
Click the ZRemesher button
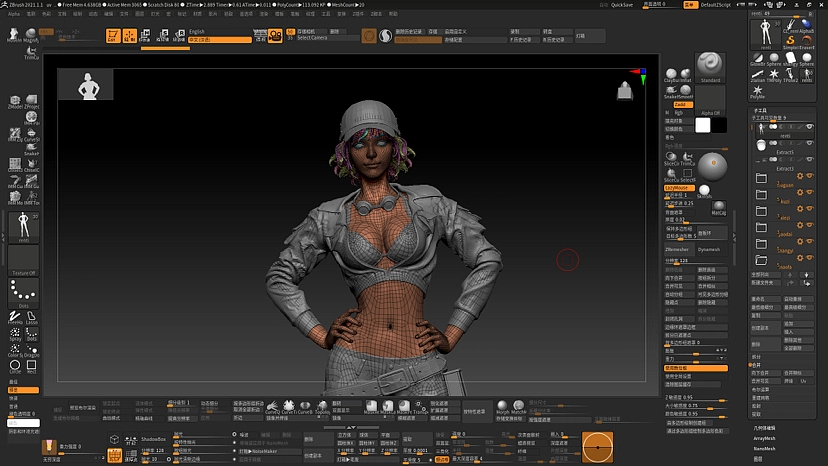(679, 249)
